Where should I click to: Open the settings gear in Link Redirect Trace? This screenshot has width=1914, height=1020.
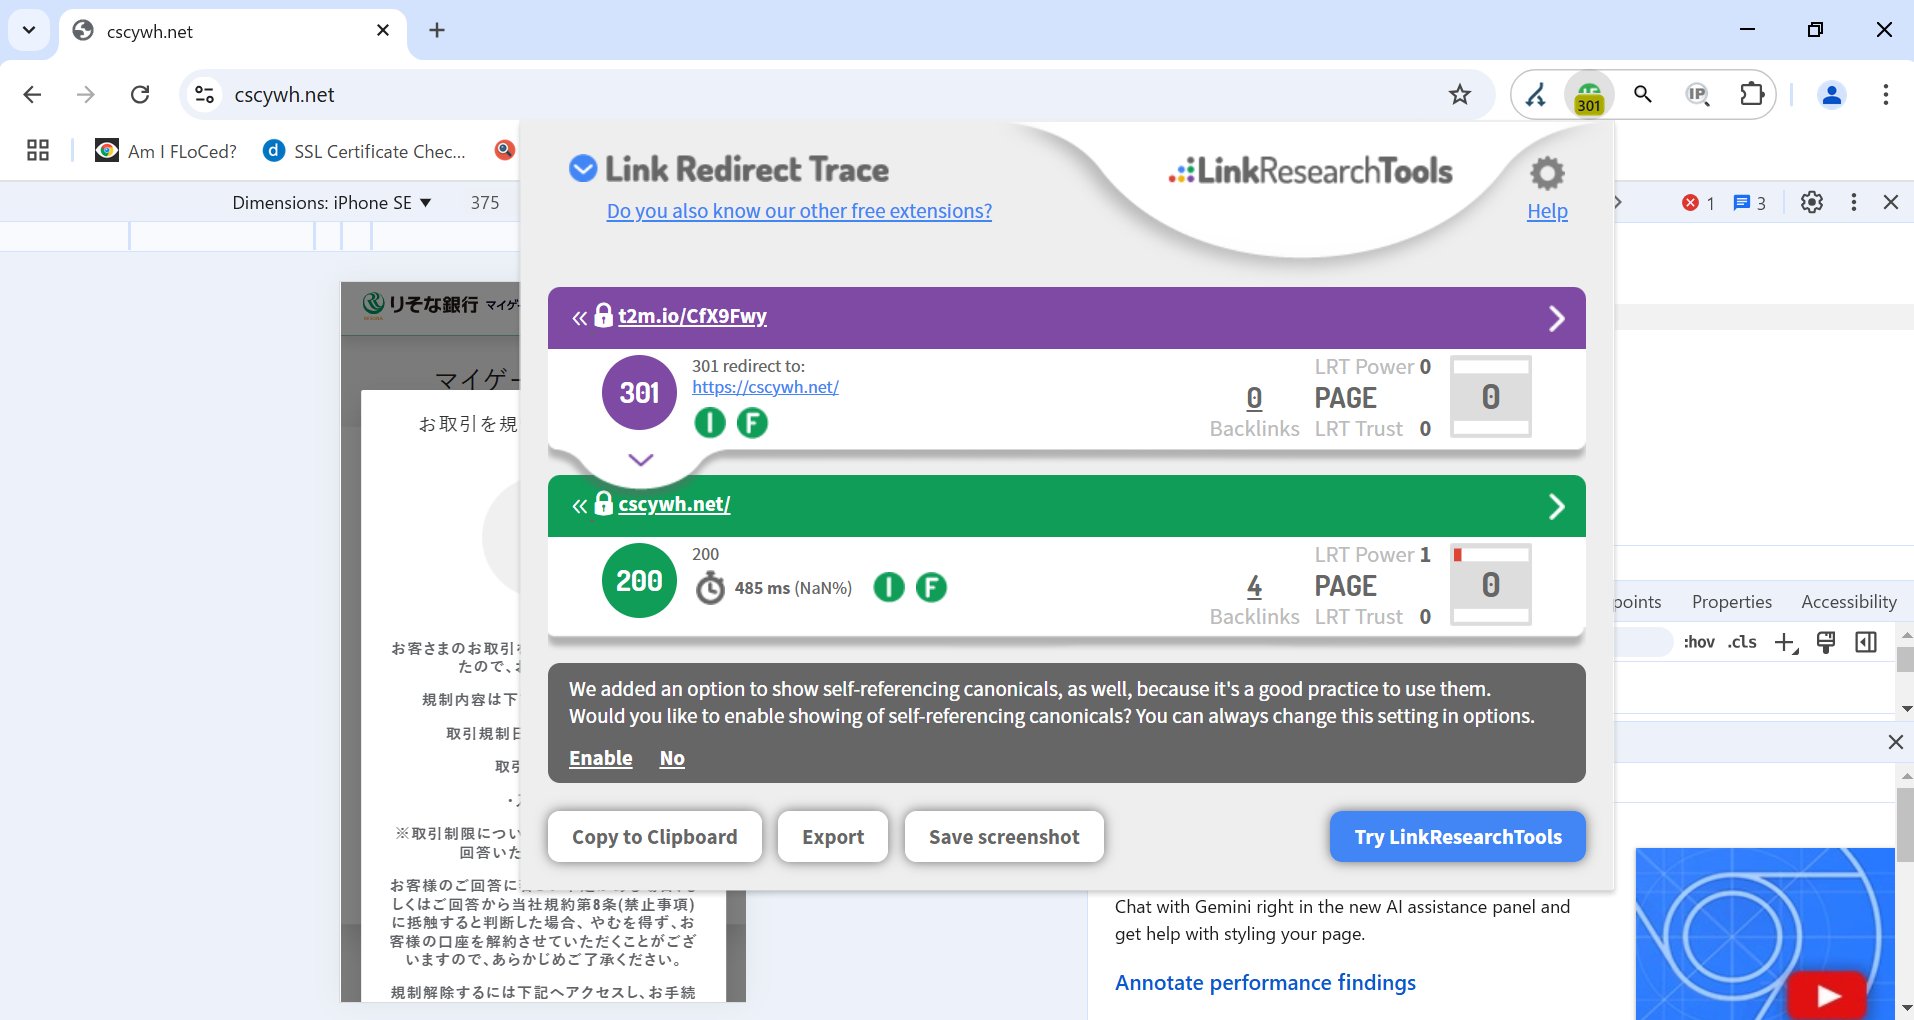[1547, 173]
